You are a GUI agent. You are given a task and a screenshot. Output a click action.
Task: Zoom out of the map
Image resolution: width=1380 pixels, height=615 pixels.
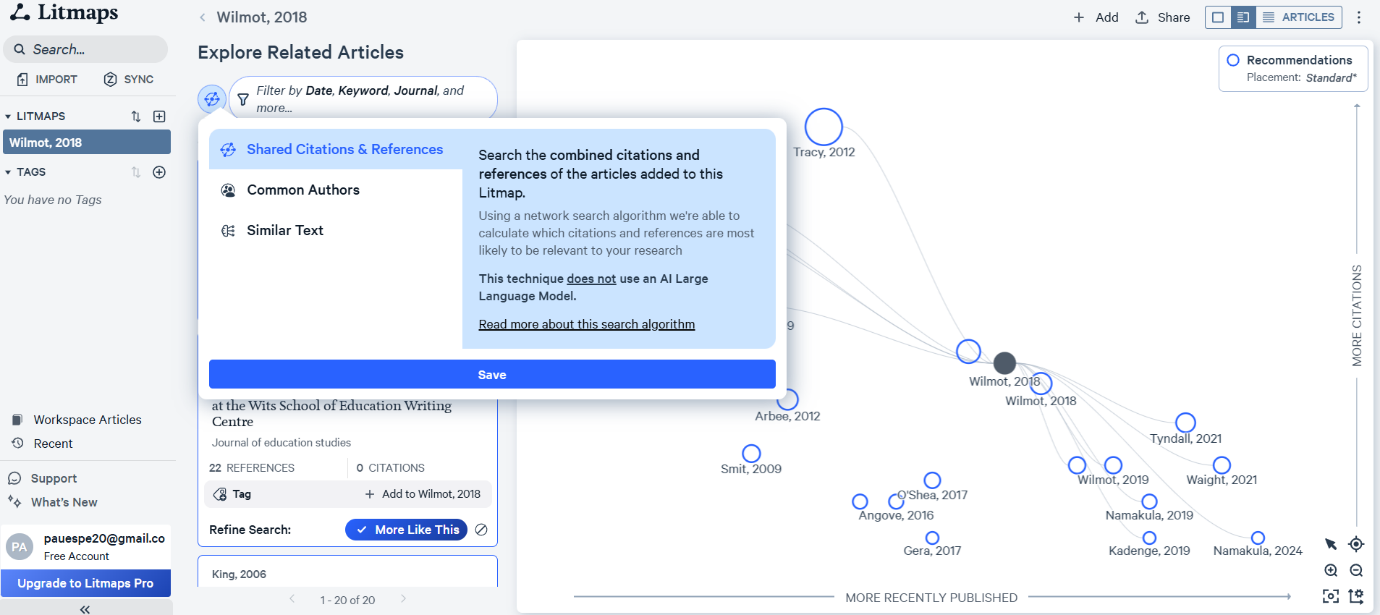(1356, 570)
